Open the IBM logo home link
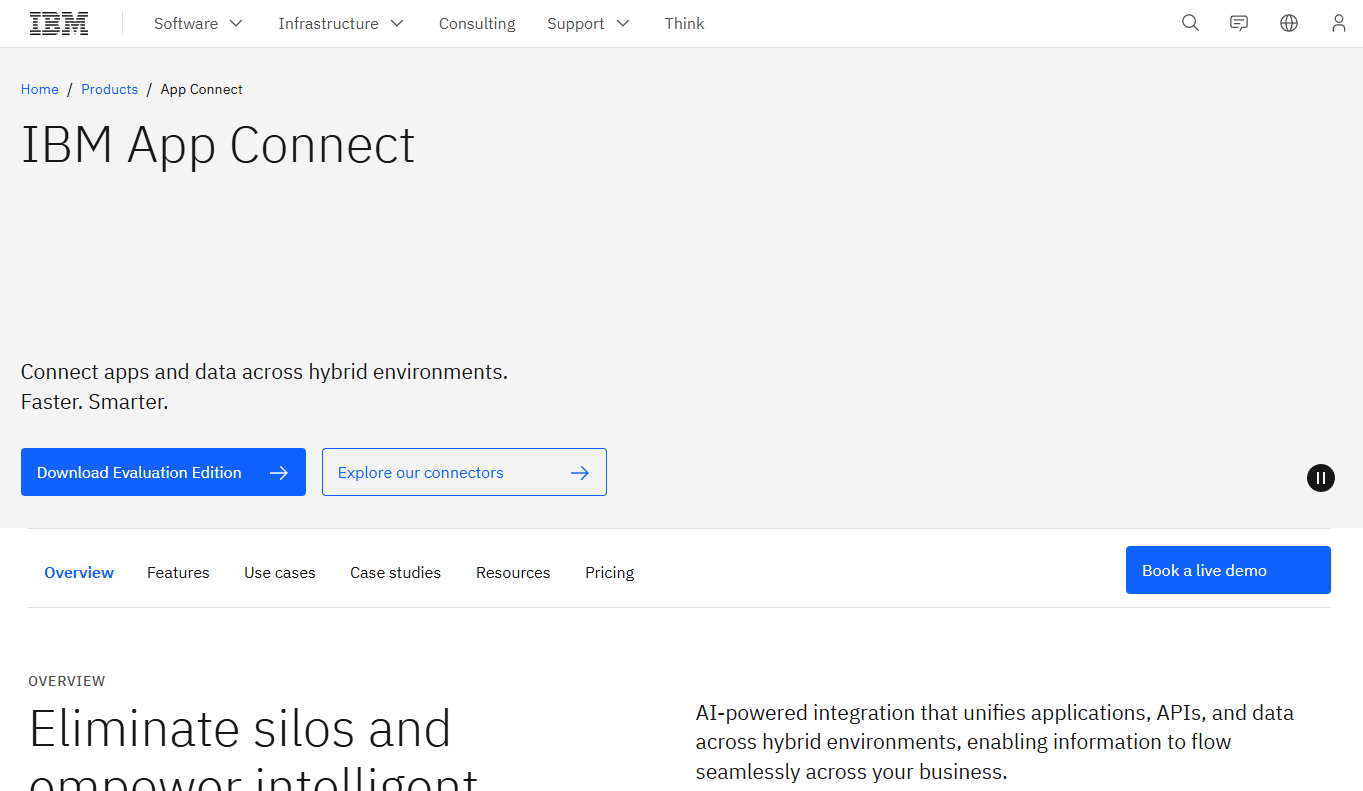Image resolution: width=1363 pixels, height=791 pixels. (x=59, y=23)
